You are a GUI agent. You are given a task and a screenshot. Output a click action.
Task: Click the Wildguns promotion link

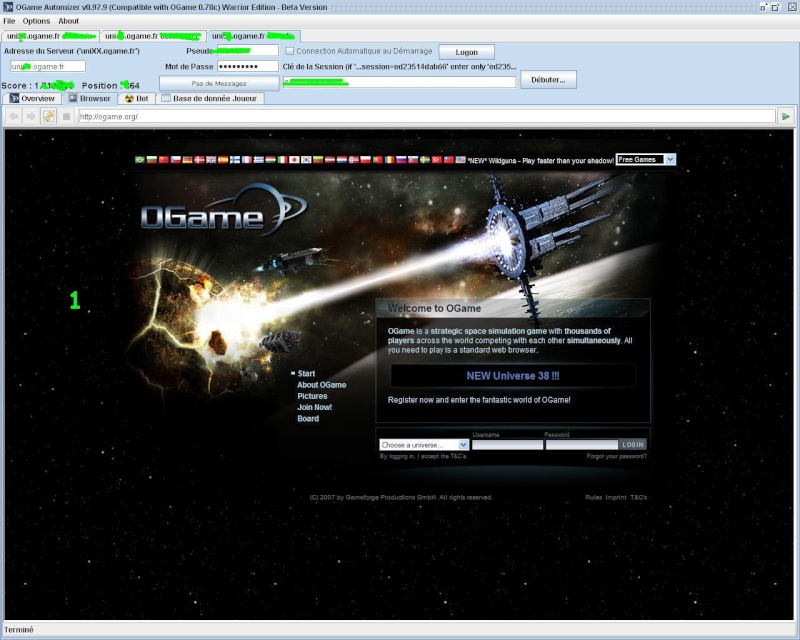pos(541,160)
